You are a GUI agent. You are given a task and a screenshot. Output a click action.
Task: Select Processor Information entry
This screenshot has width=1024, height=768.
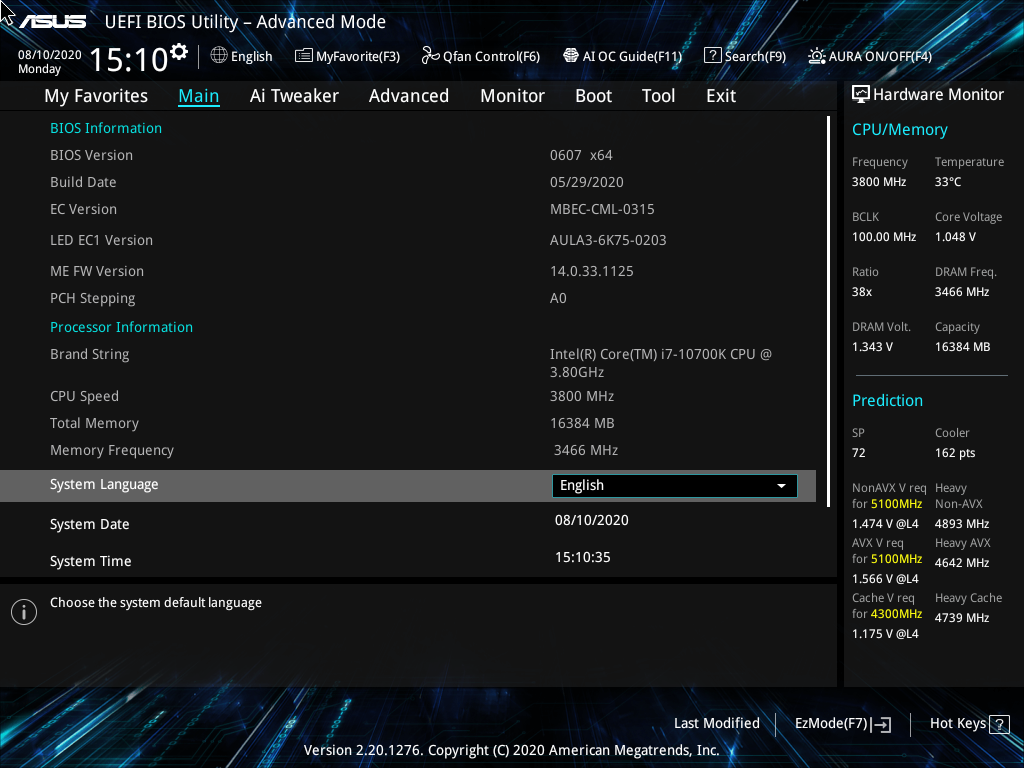click(x=121, y=326)
